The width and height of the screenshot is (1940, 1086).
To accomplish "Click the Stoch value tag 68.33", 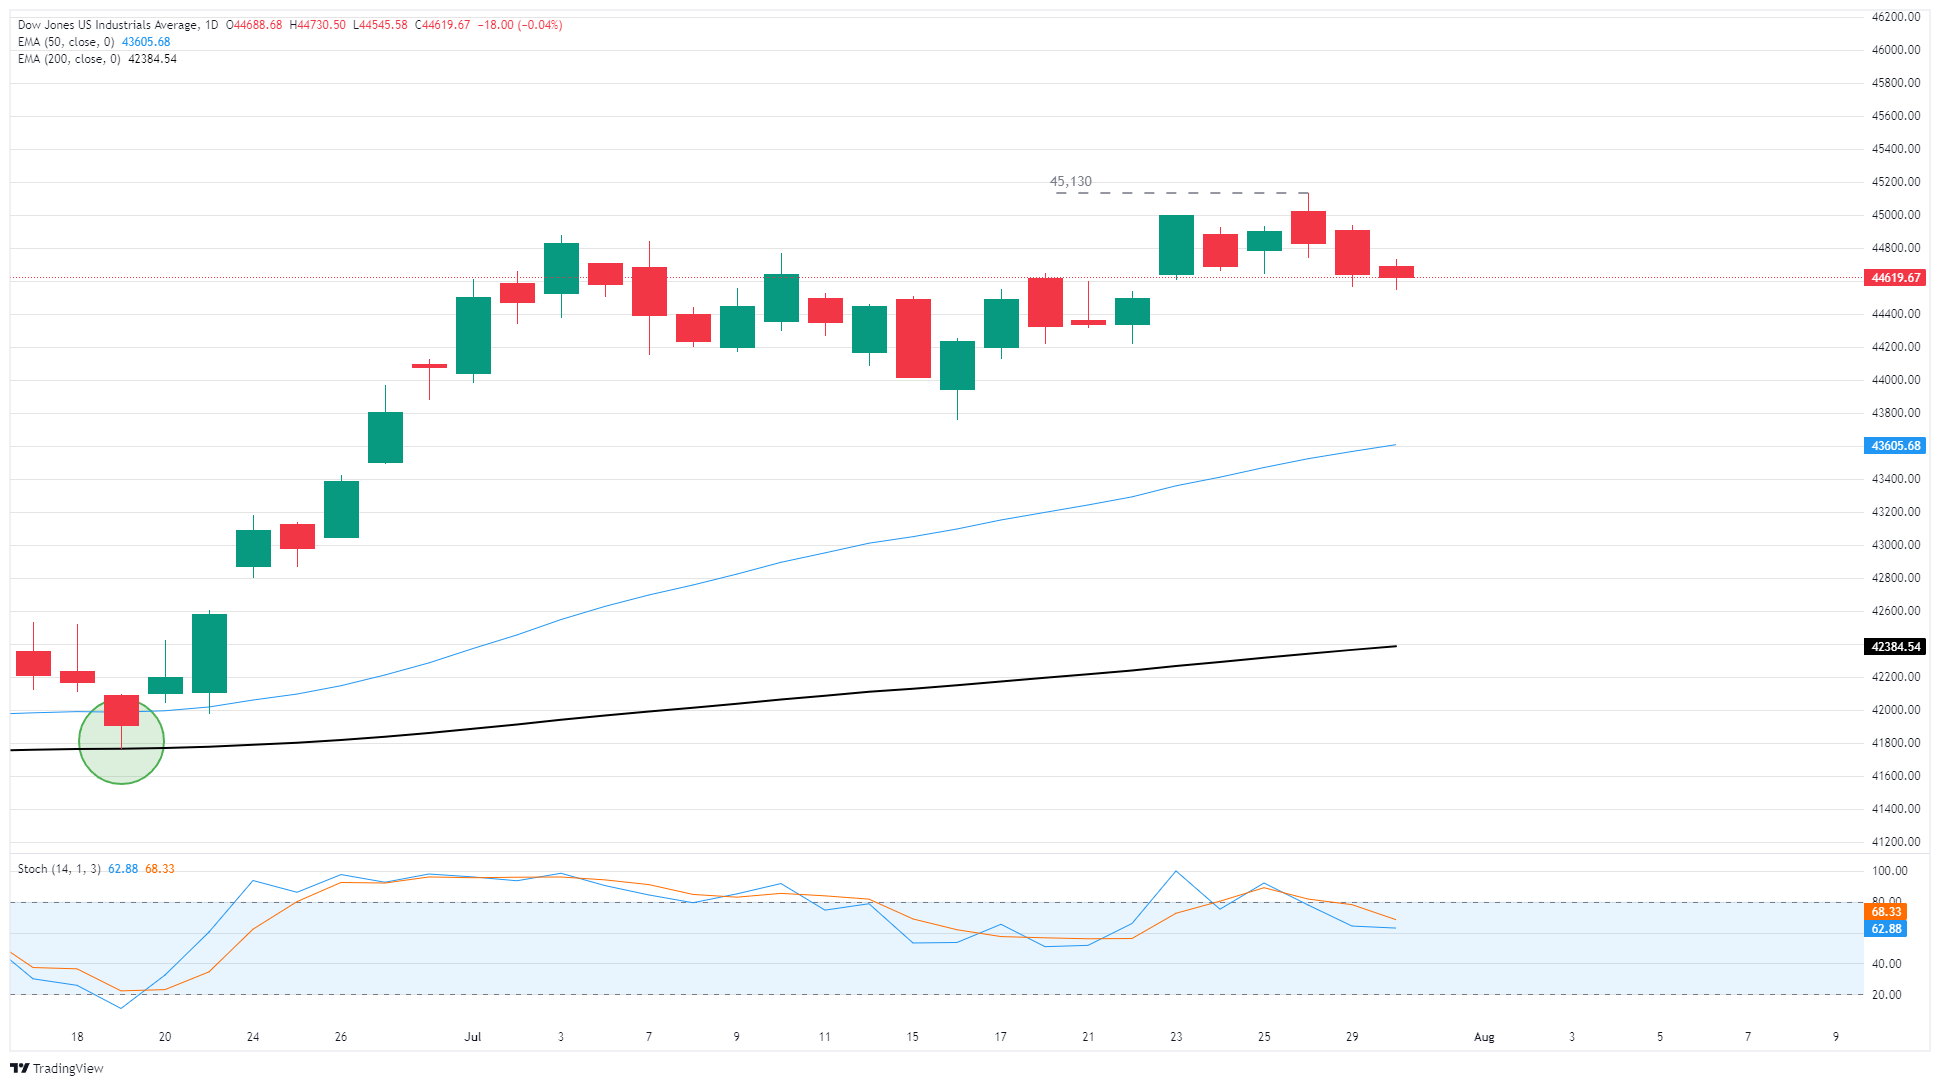I will [1886, 912].
